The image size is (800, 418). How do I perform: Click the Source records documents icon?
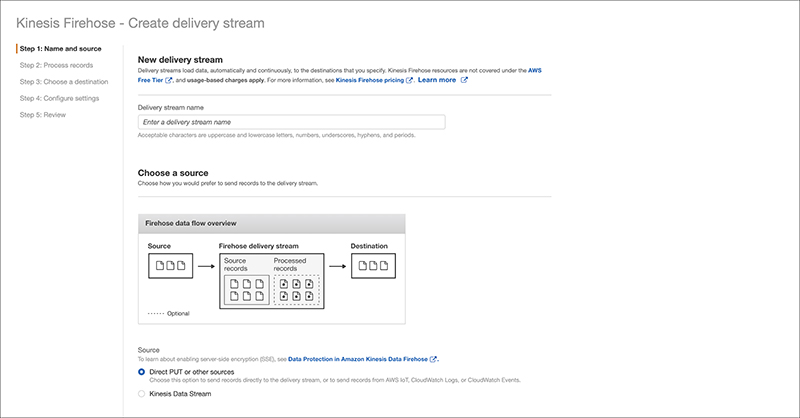(245, 289)
